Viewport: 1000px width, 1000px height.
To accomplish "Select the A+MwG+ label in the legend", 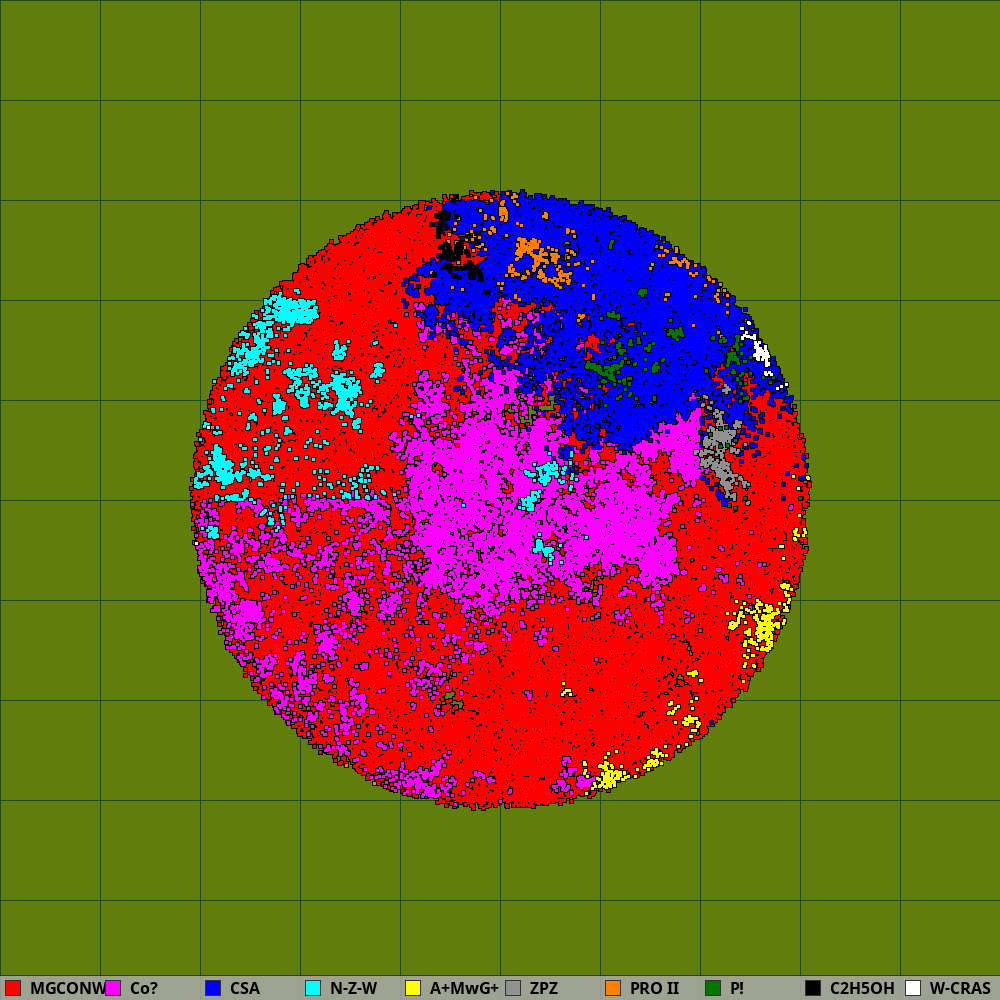I will (x=464, y=988).
